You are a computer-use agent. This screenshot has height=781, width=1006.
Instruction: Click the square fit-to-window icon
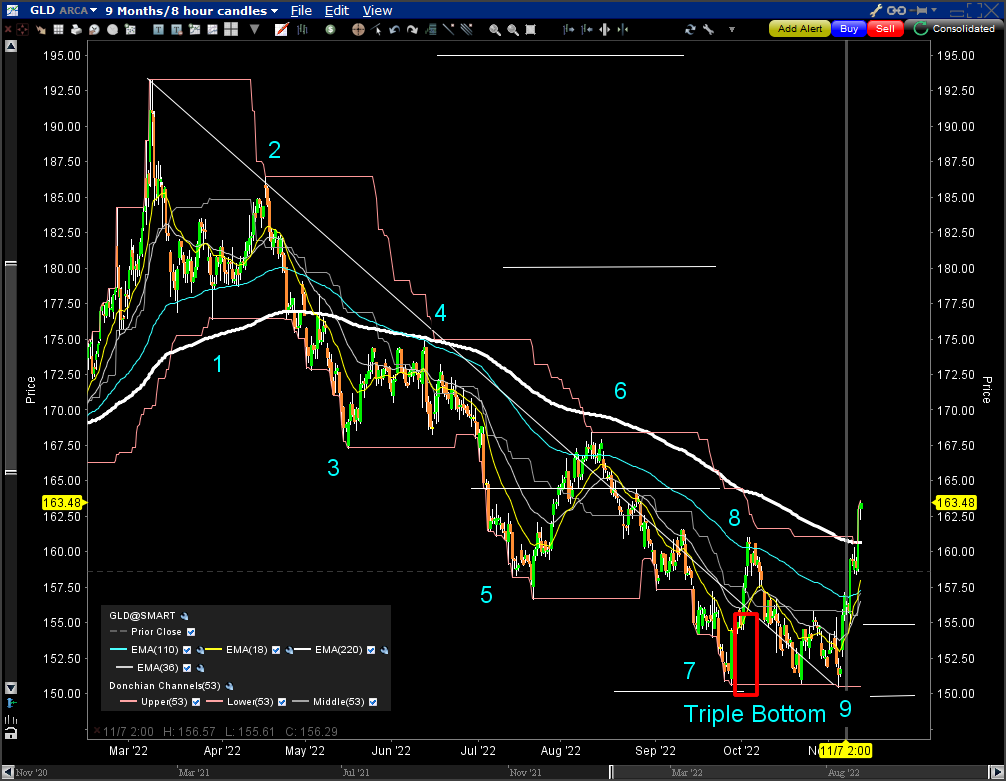531,30
